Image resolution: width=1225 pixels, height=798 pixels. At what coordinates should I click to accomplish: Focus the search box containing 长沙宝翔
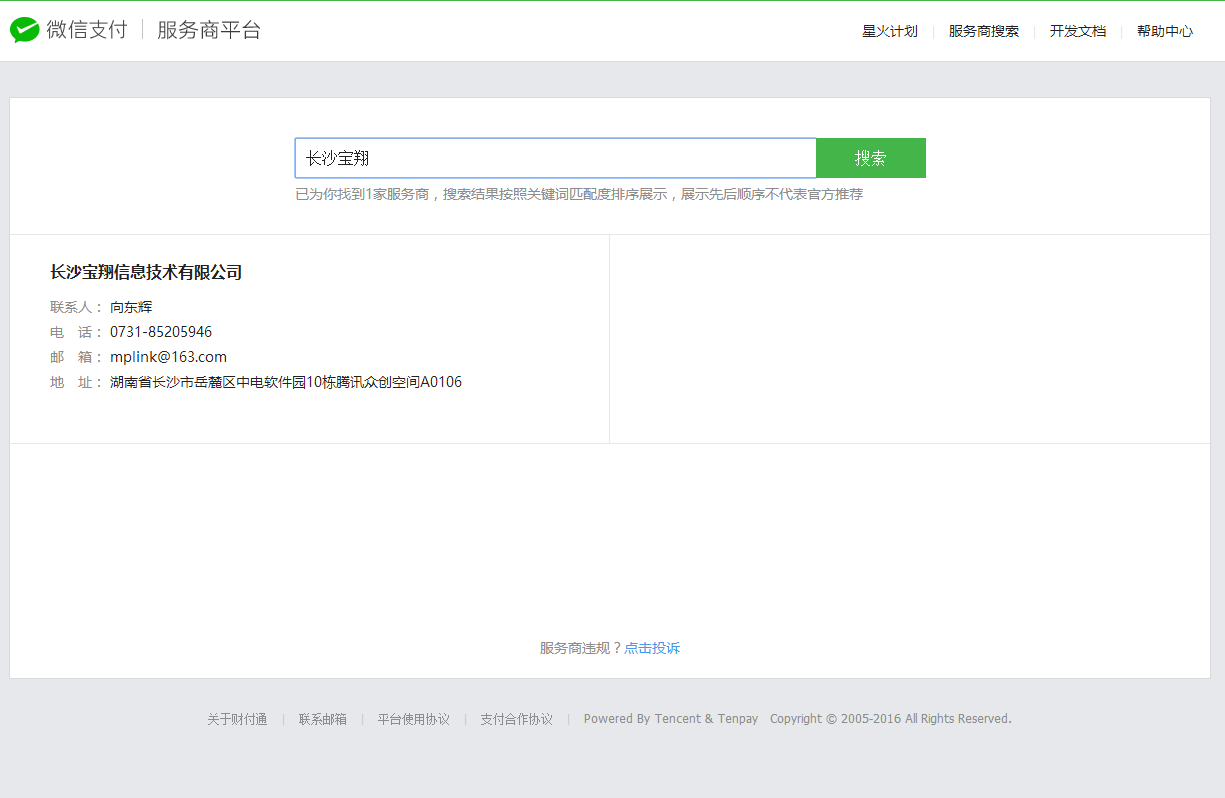[555, 158]
